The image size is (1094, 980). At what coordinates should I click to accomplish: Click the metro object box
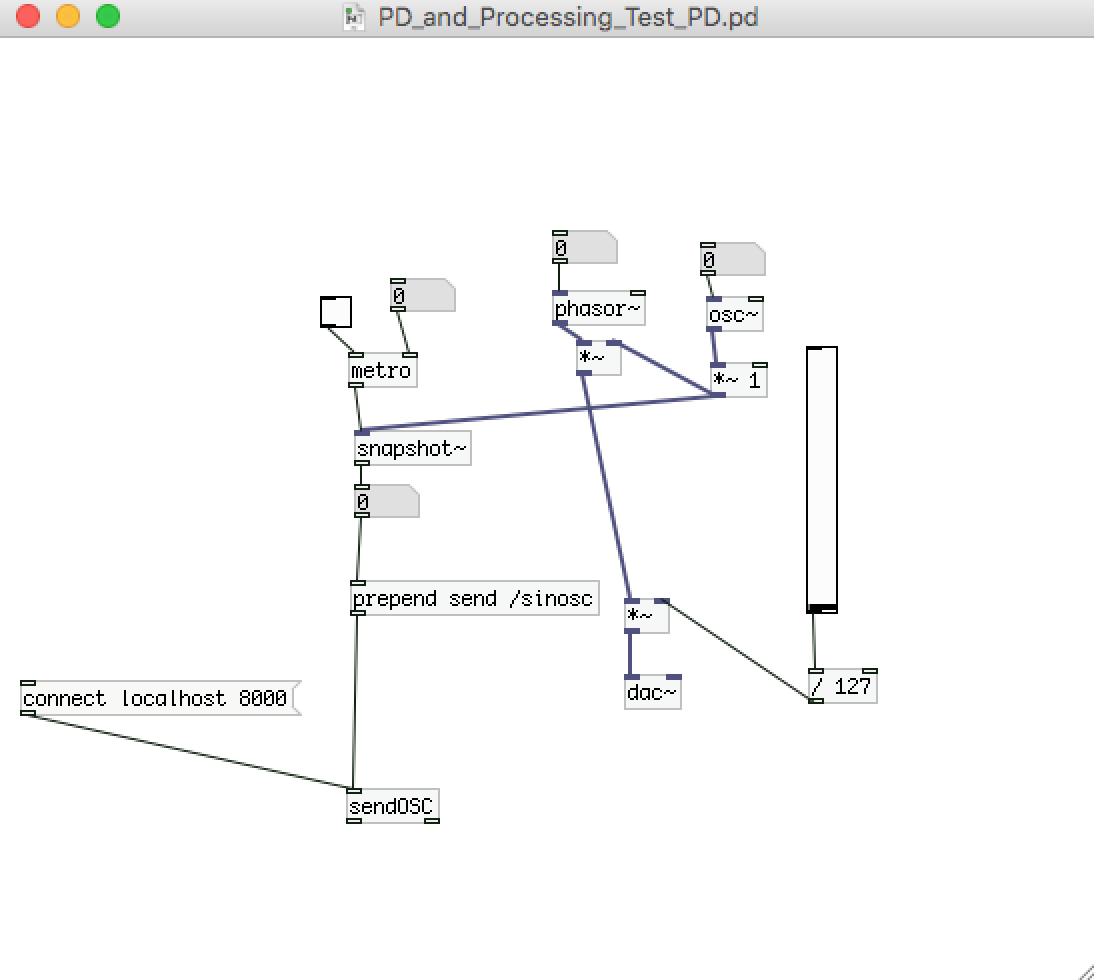[382, 370]
